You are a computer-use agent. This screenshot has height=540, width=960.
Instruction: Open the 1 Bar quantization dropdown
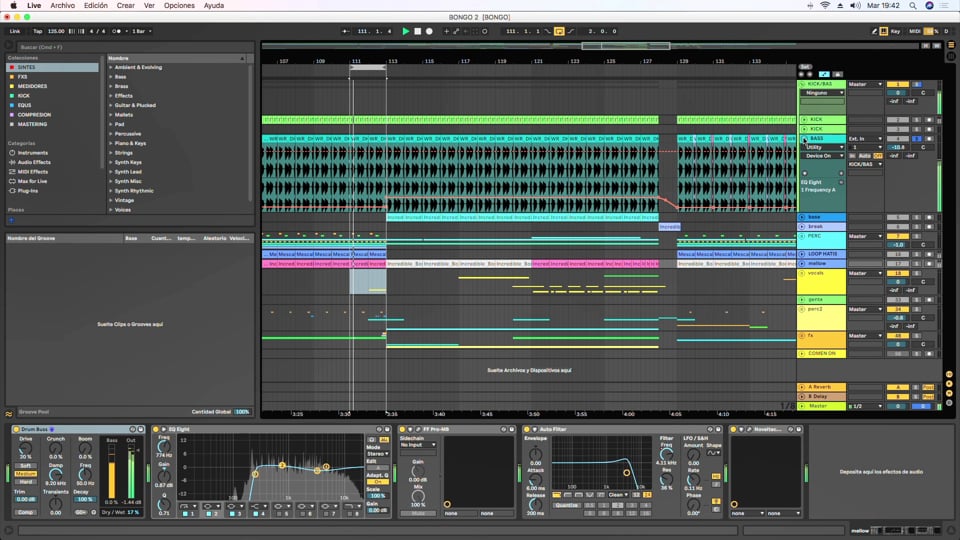(141, 31)
